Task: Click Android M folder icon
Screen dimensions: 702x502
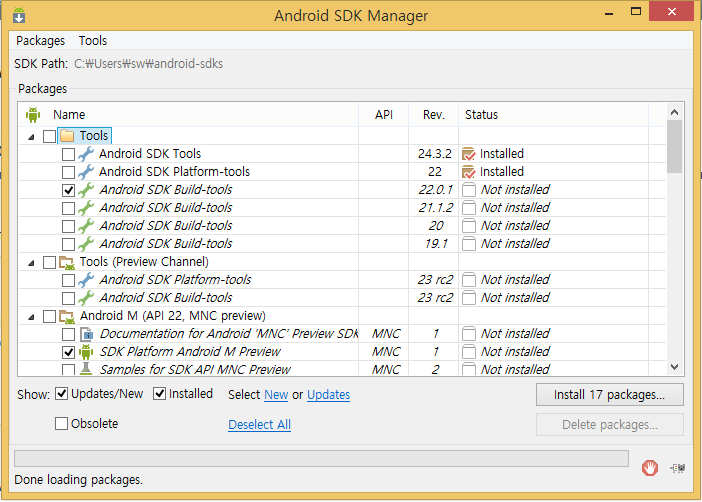Action: (x=67, y=317)
